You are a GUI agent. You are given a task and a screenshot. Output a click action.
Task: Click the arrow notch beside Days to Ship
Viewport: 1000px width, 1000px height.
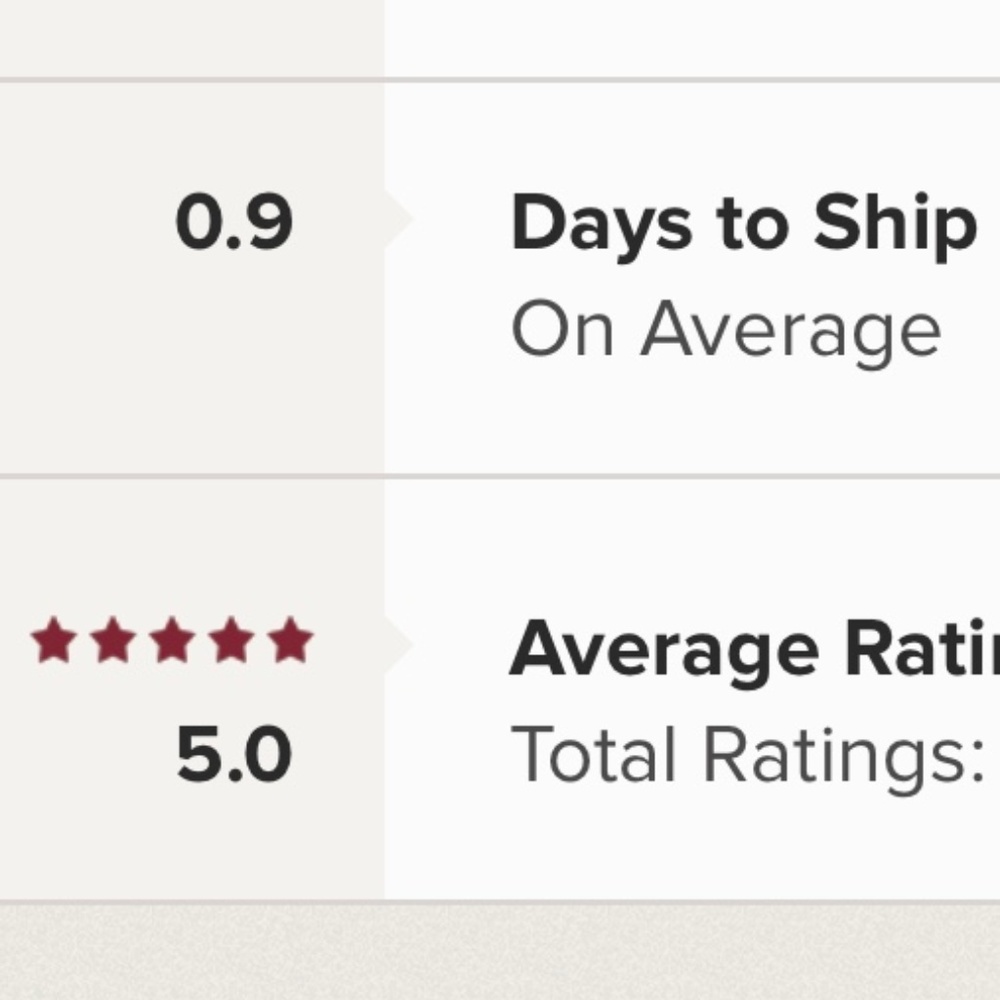(x=399, y=219)
